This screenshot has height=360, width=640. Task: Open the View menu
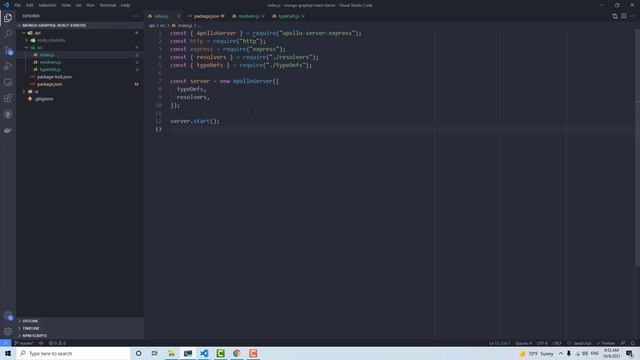66,5
